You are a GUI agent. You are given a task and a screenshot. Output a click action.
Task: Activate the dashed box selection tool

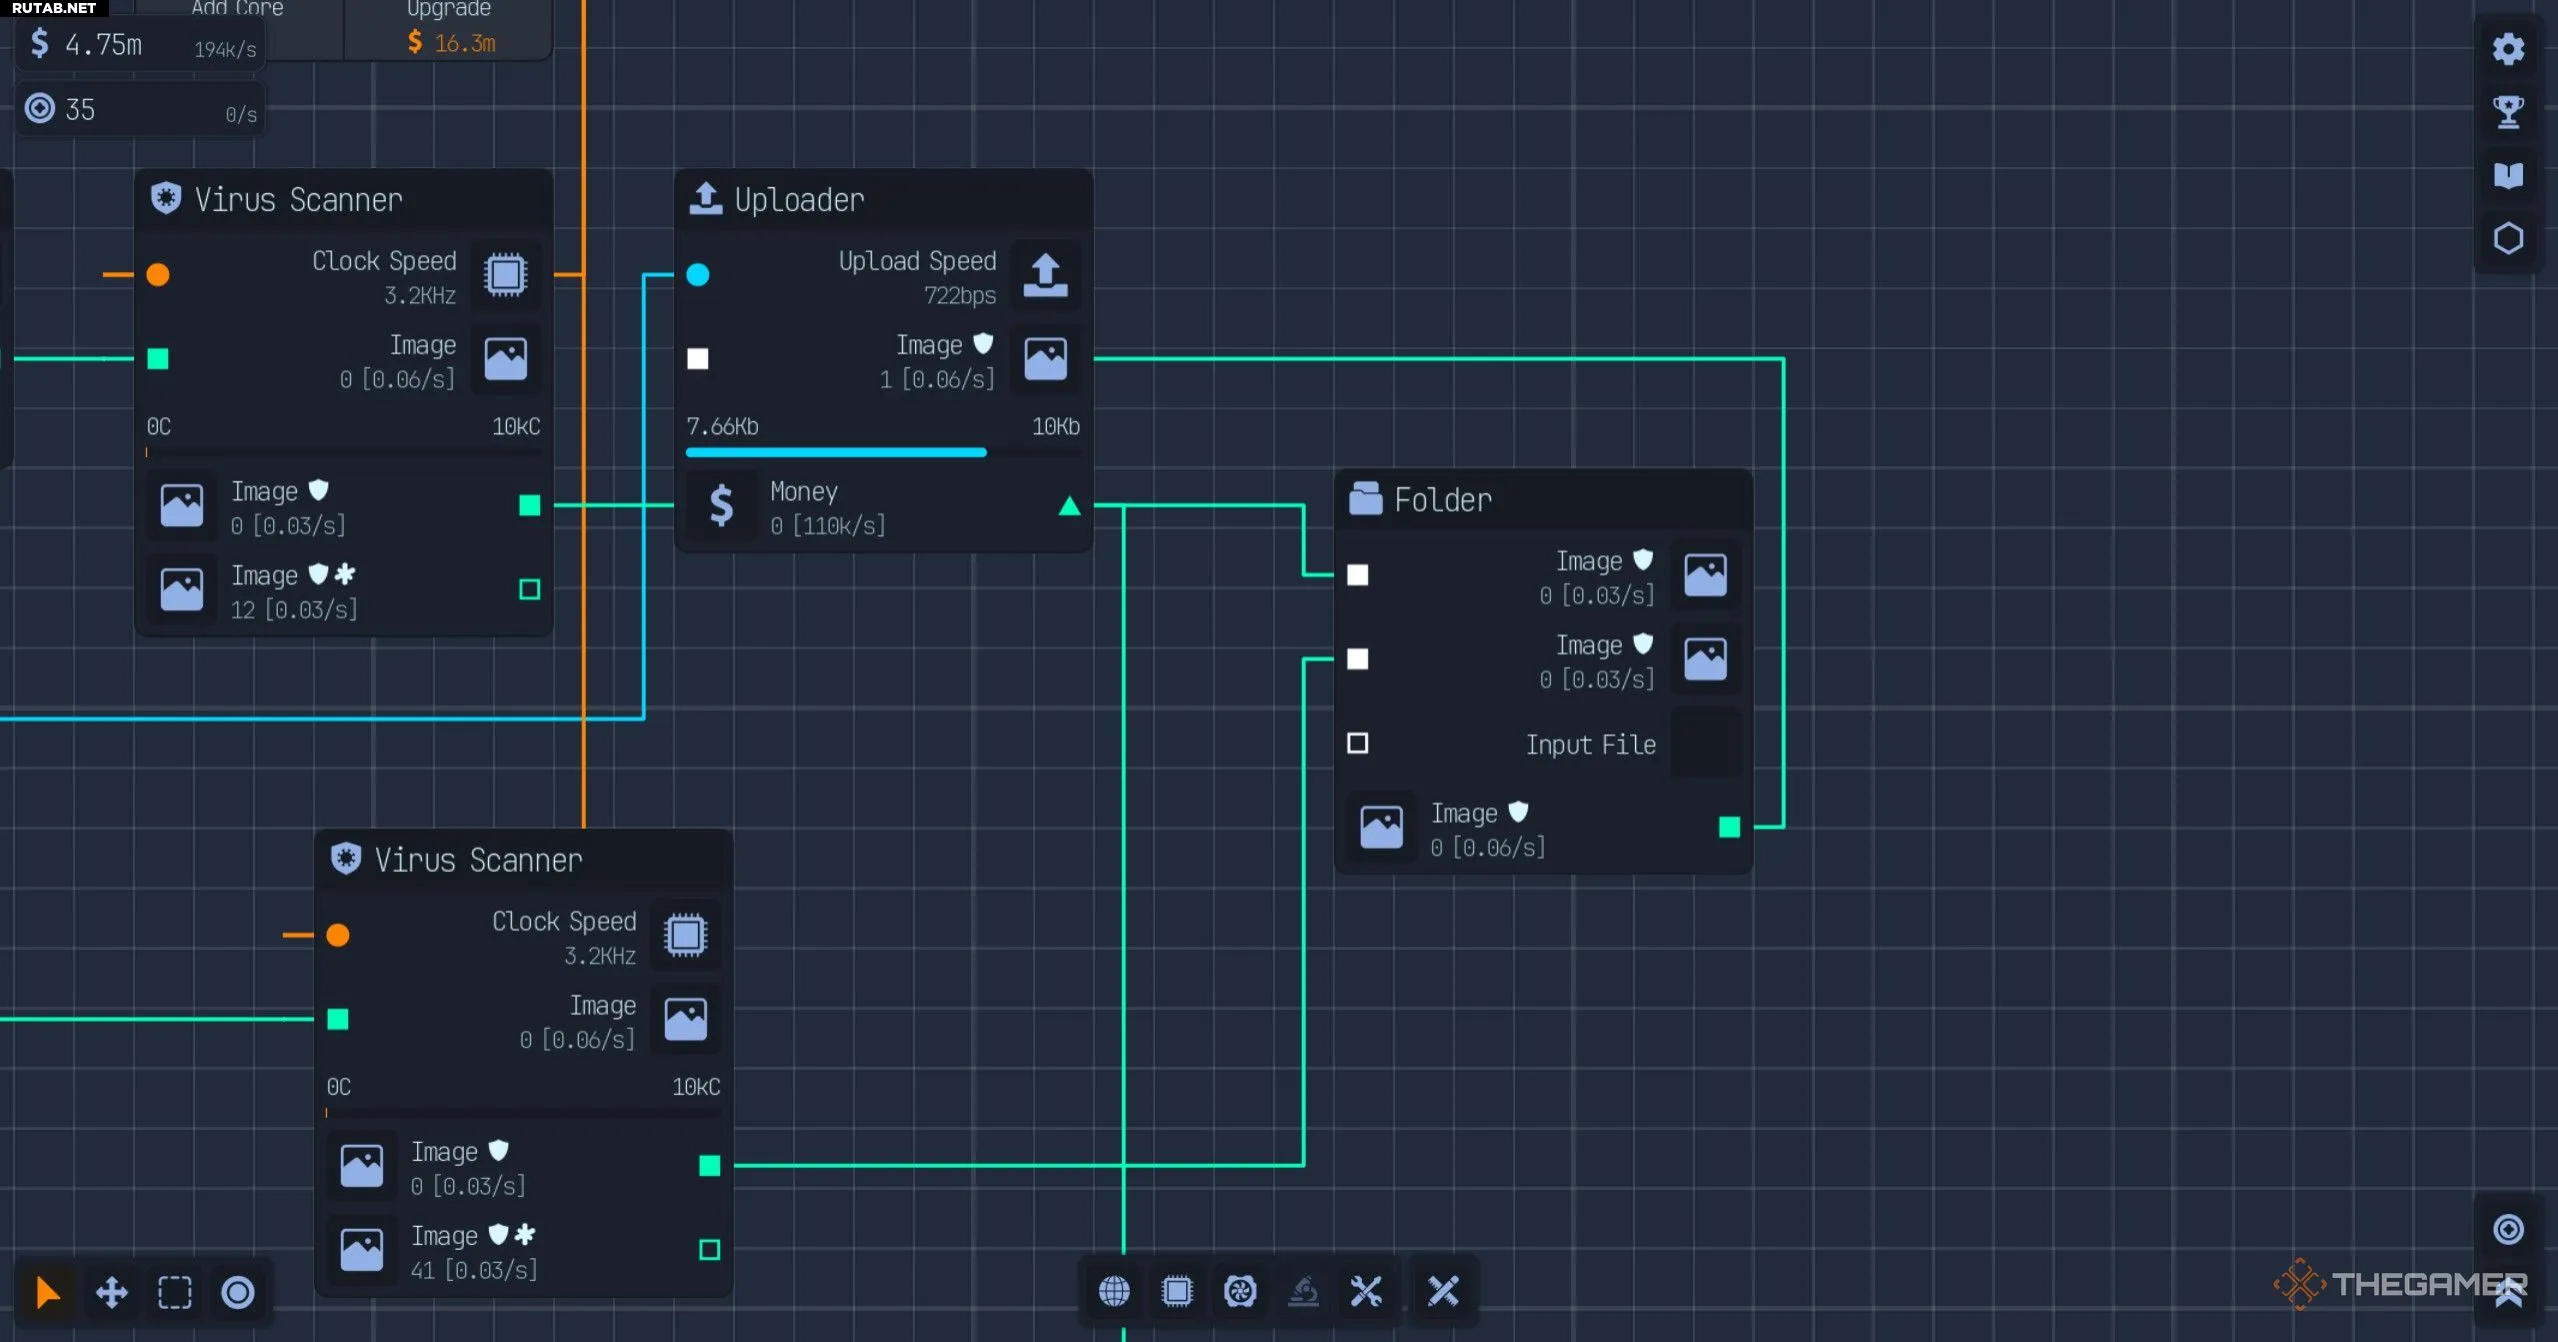[175, 1292]
